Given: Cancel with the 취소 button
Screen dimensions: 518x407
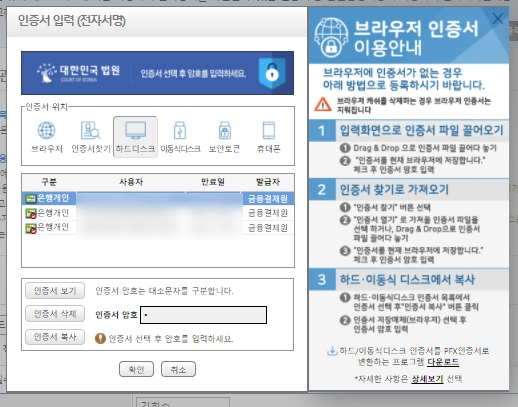Looking at the screenshot, I should 178,369.
